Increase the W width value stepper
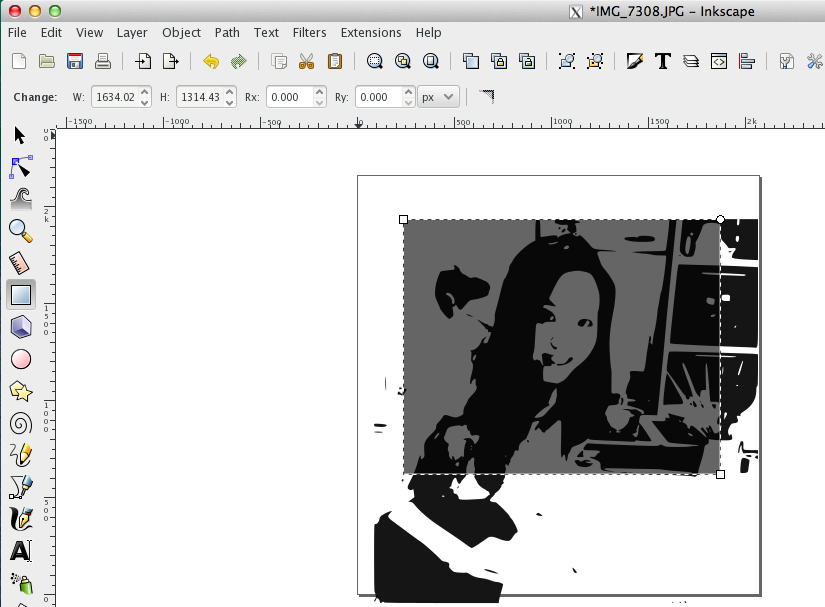The height and width of the screenshot is (607, 825). pos(145,92)
